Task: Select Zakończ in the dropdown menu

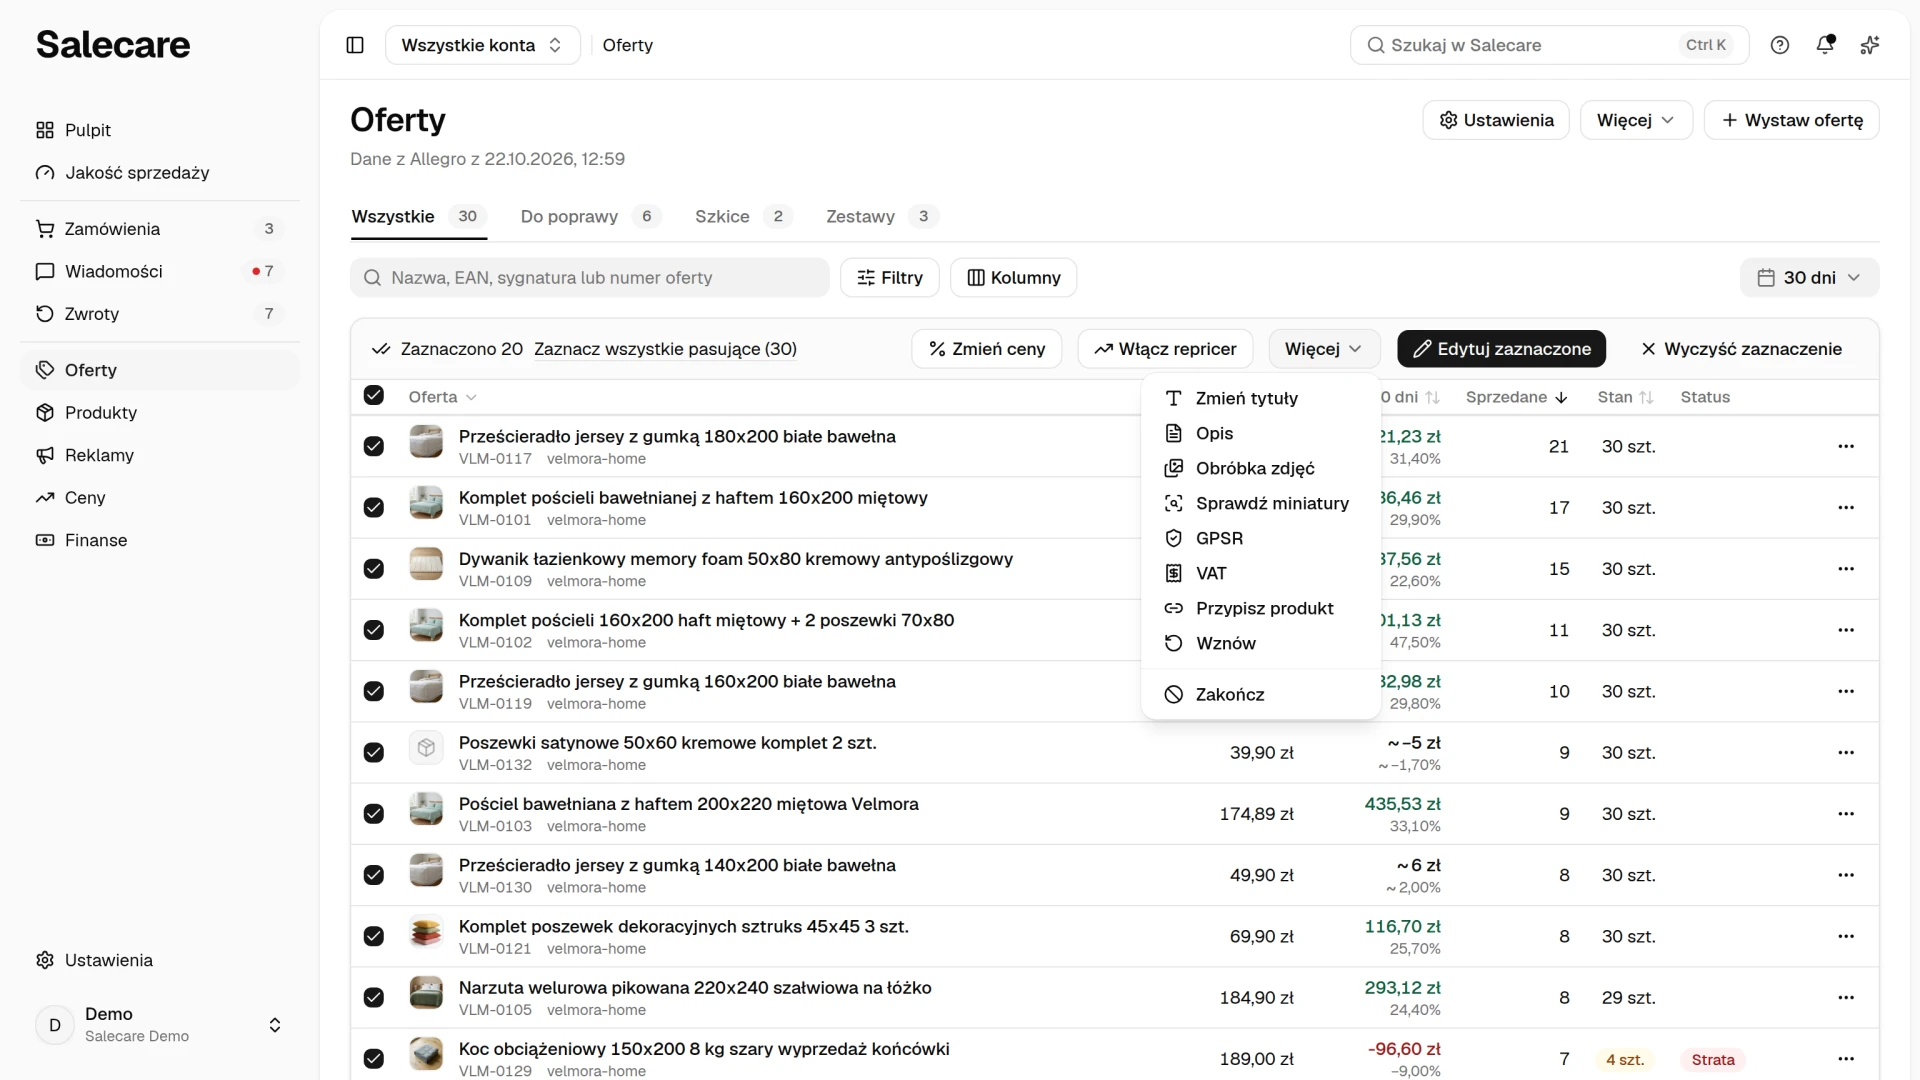Action: (x=1260, y=694)
